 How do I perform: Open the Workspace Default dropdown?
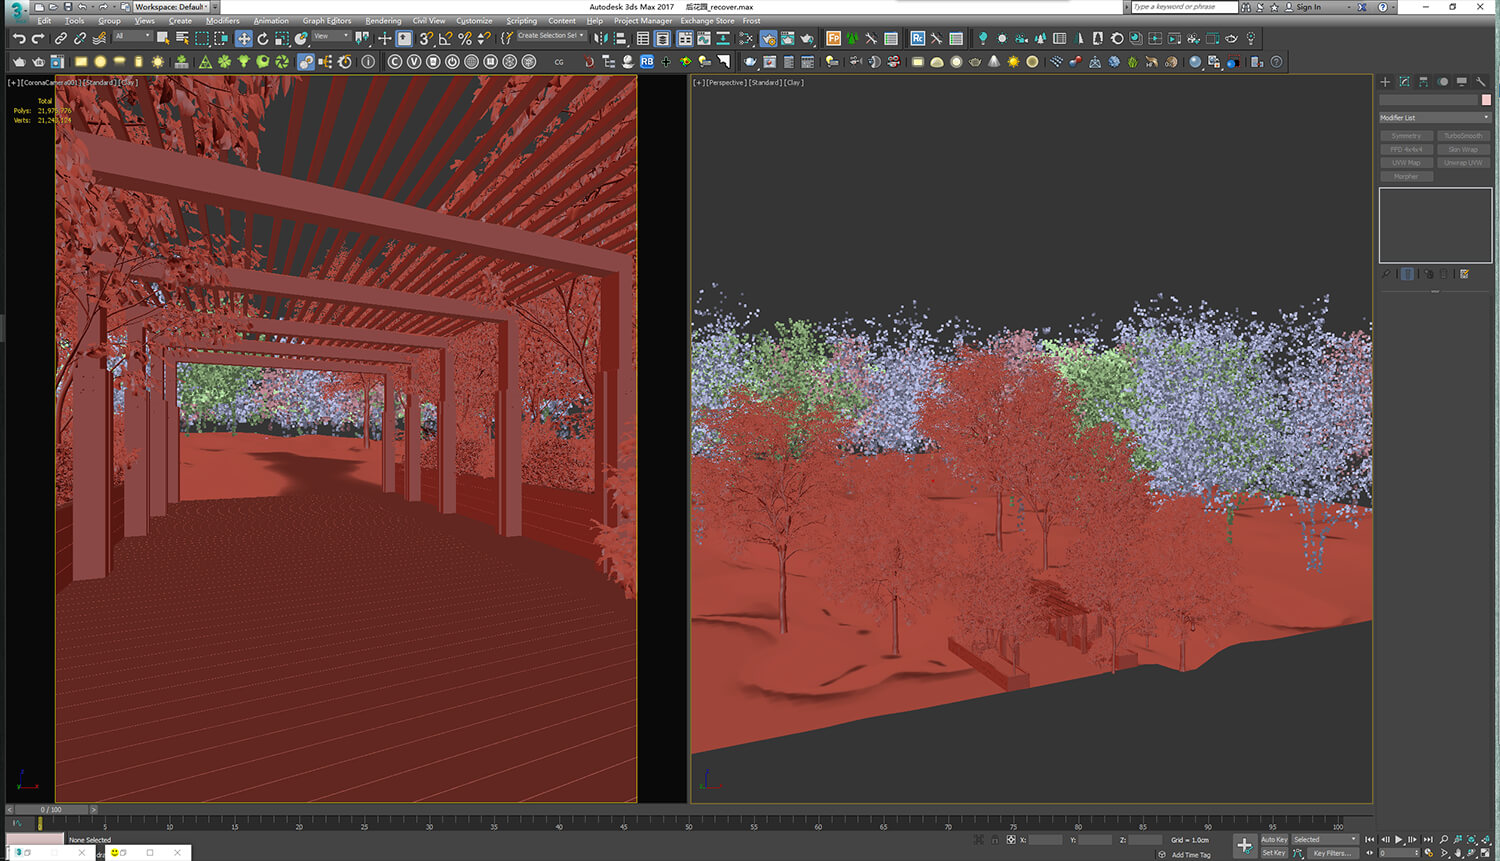pos(171,7)
